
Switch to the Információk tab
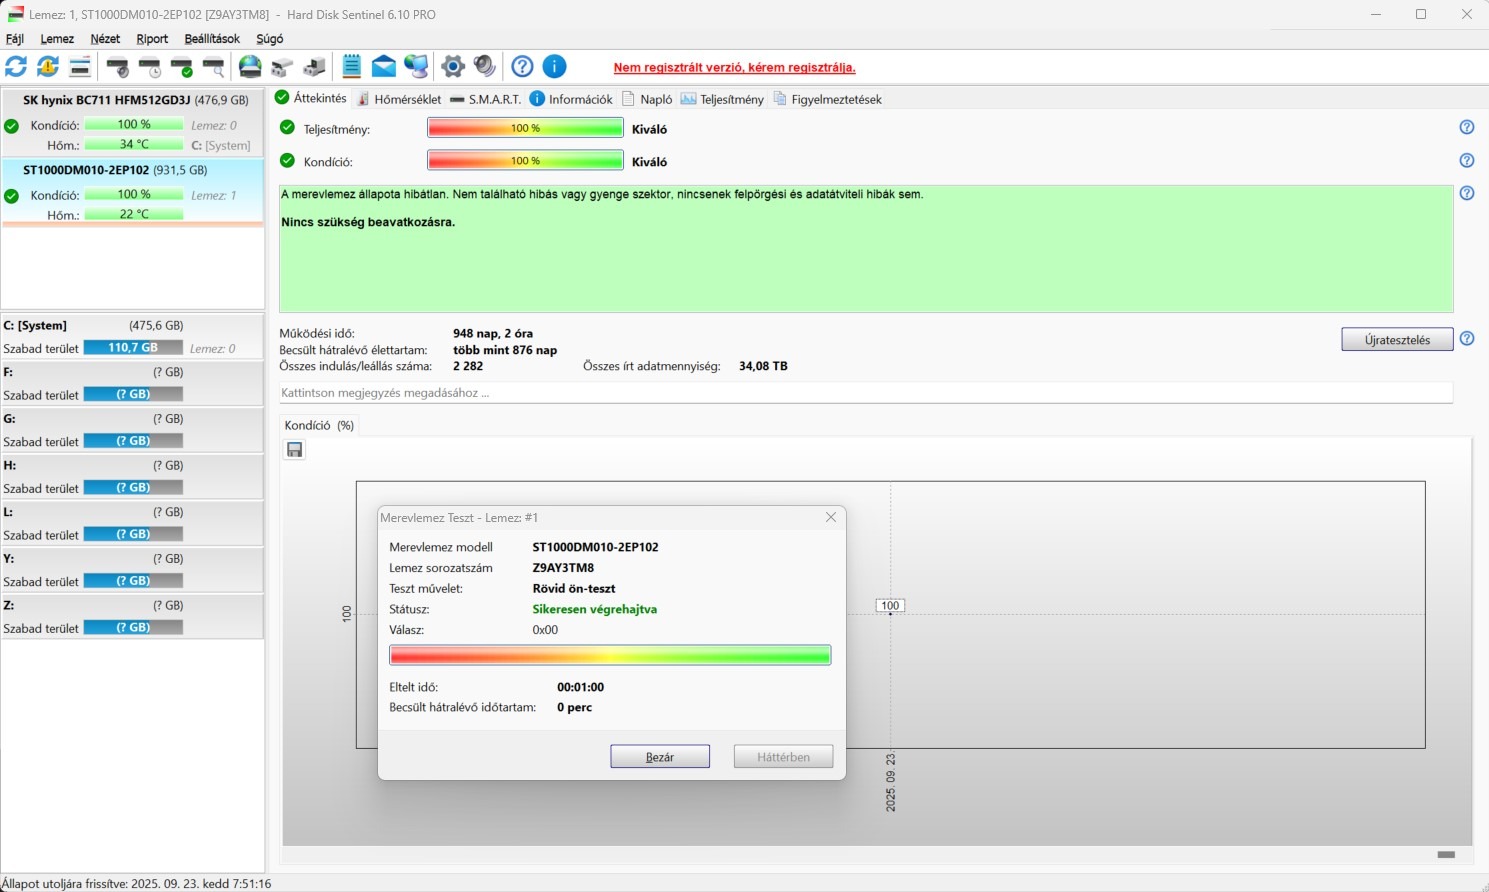tap(571, 99)
